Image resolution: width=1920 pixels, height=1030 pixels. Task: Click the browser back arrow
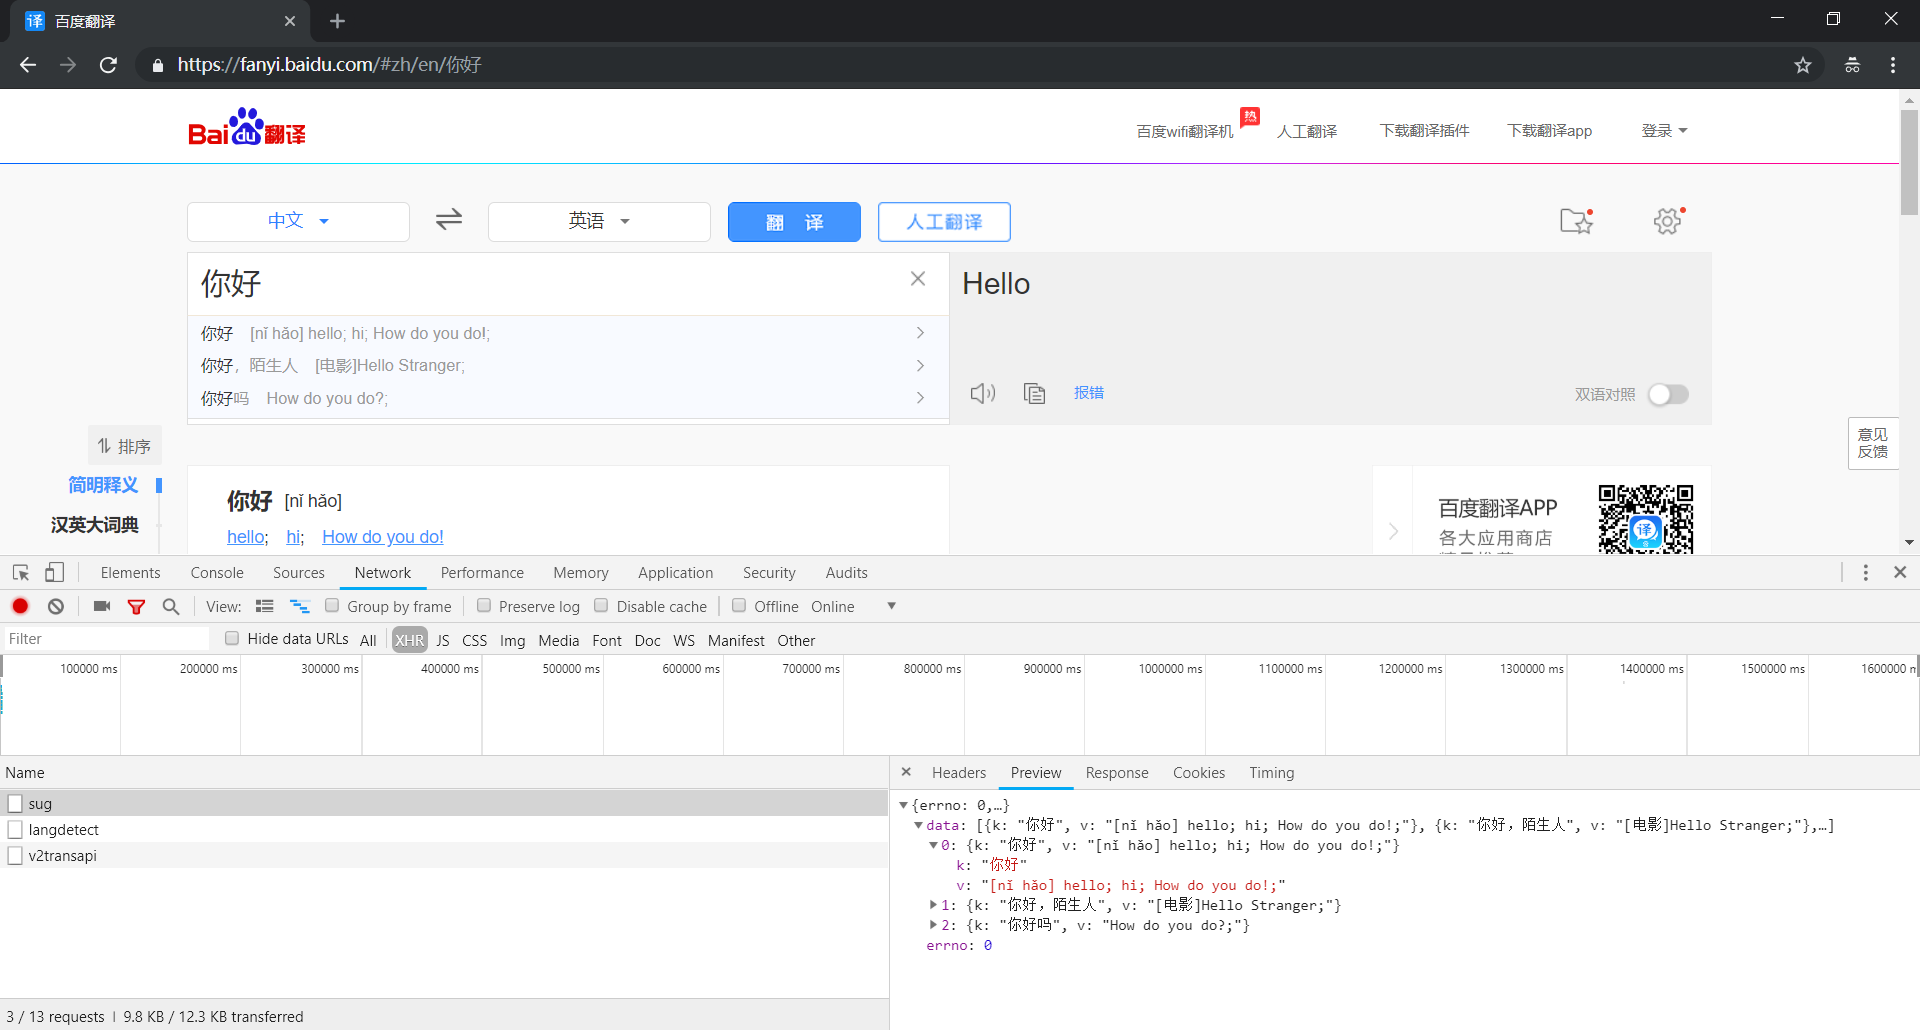28,65
